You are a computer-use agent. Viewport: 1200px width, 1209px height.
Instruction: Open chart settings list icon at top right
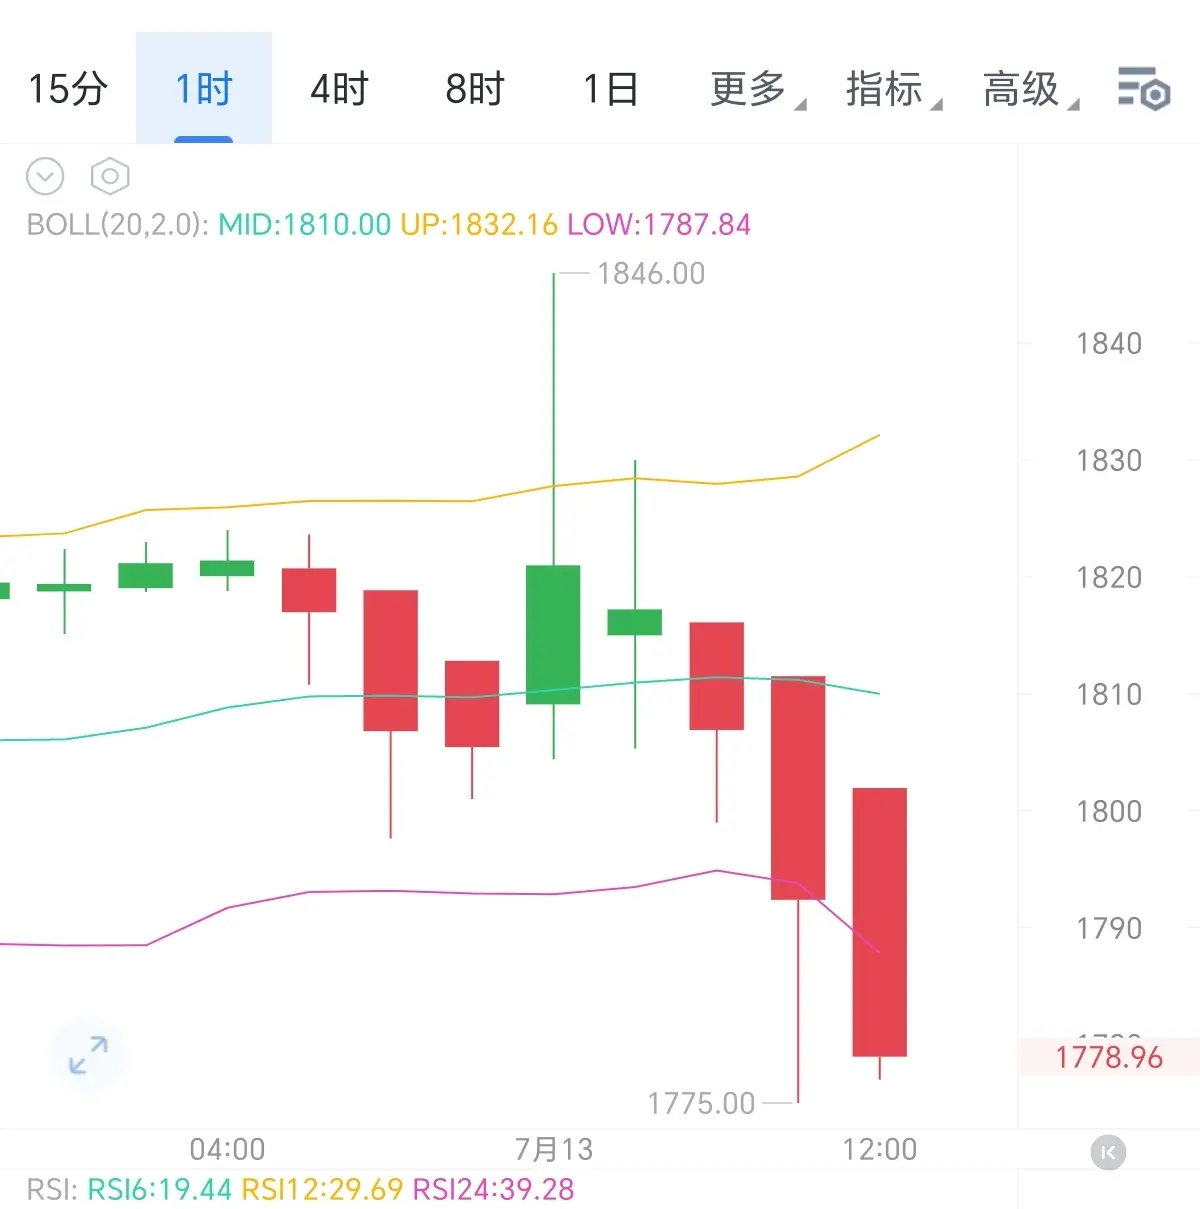[1144, 88]
